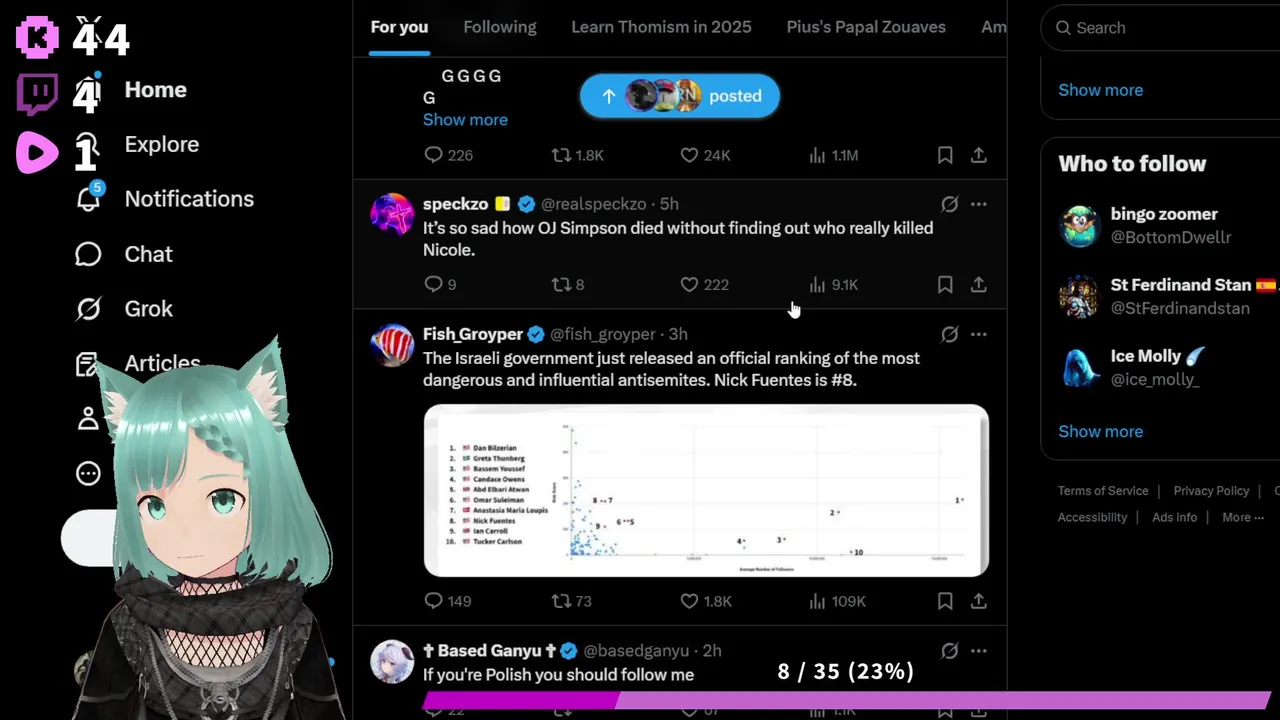
Task: Open more options on Fish_Groyper post
Action: point(979,334)
